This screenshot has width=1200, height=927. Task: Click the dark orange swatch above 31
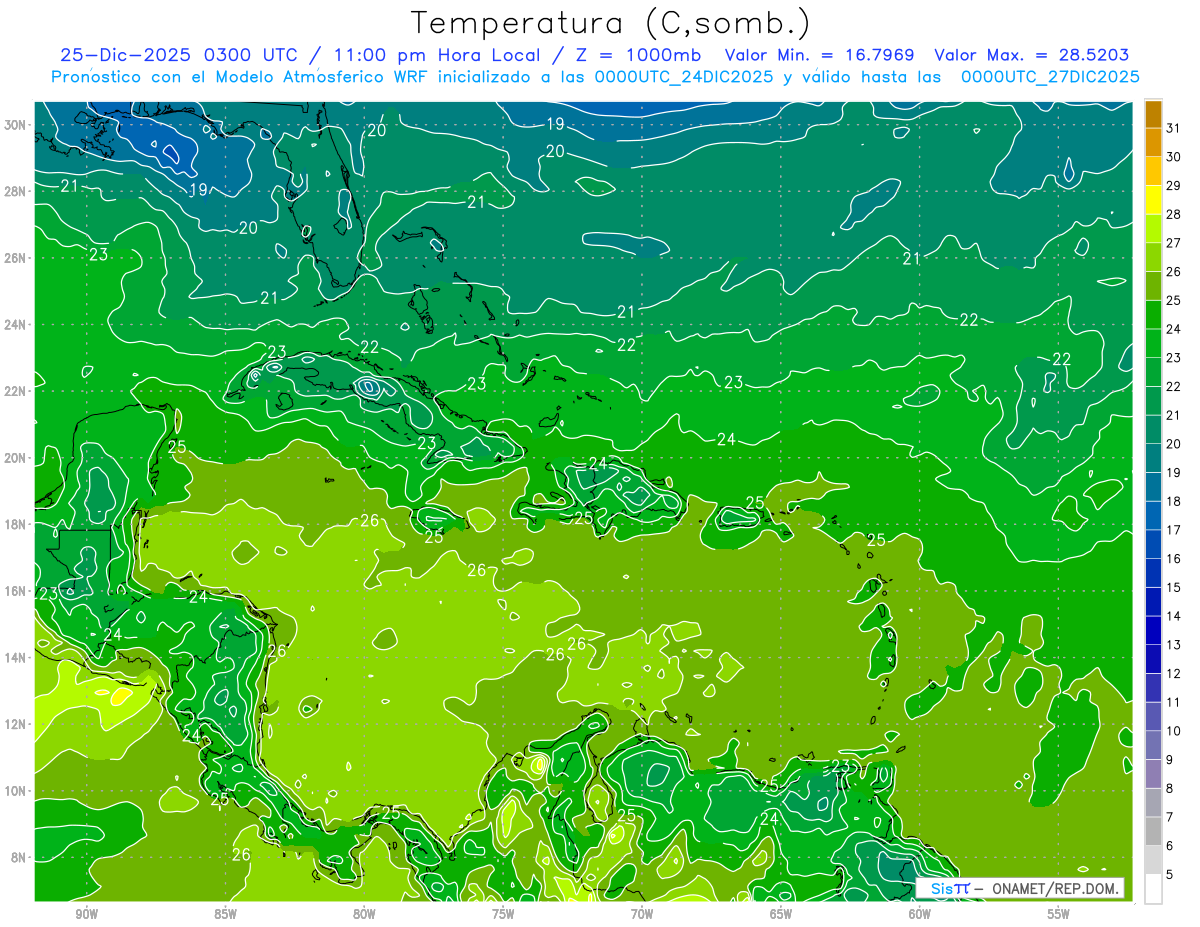(x=1153, y=114)
